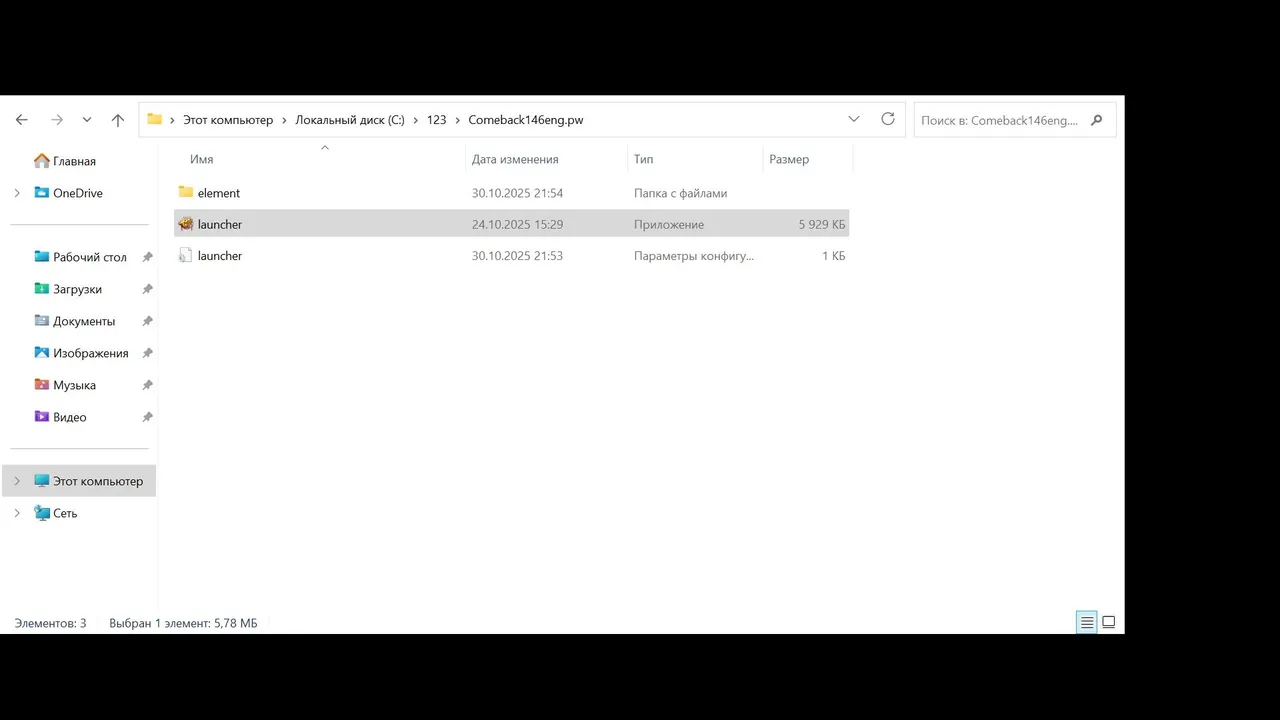Click the 'Приложение' type cell

click(x=669, y=225)
